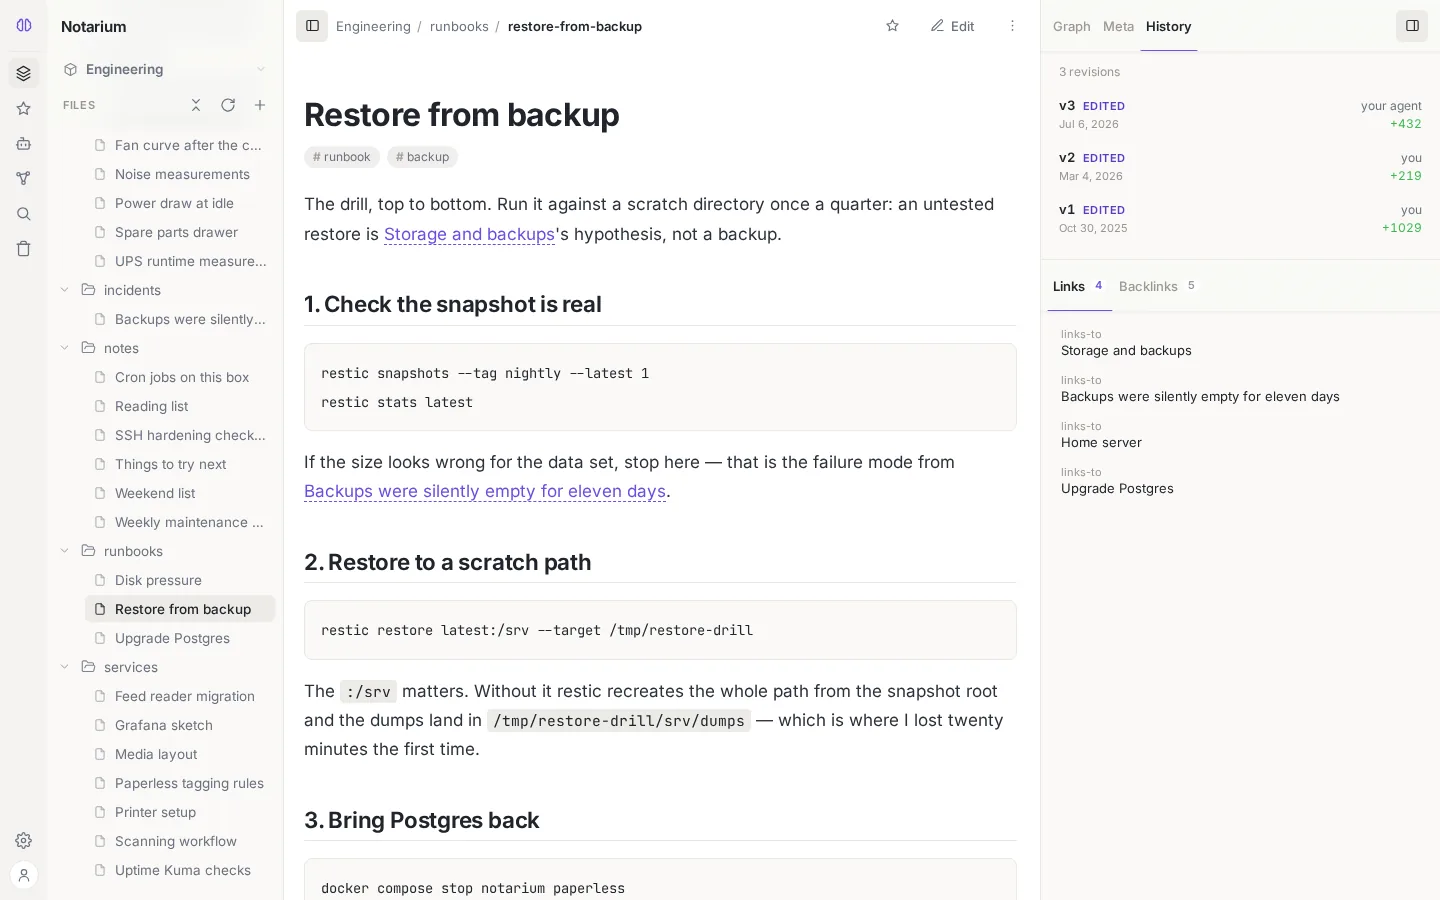The width and height of the screenshot is (1440, 900).
Task: Open the UPS runtime measure... file
Action: 180,261
